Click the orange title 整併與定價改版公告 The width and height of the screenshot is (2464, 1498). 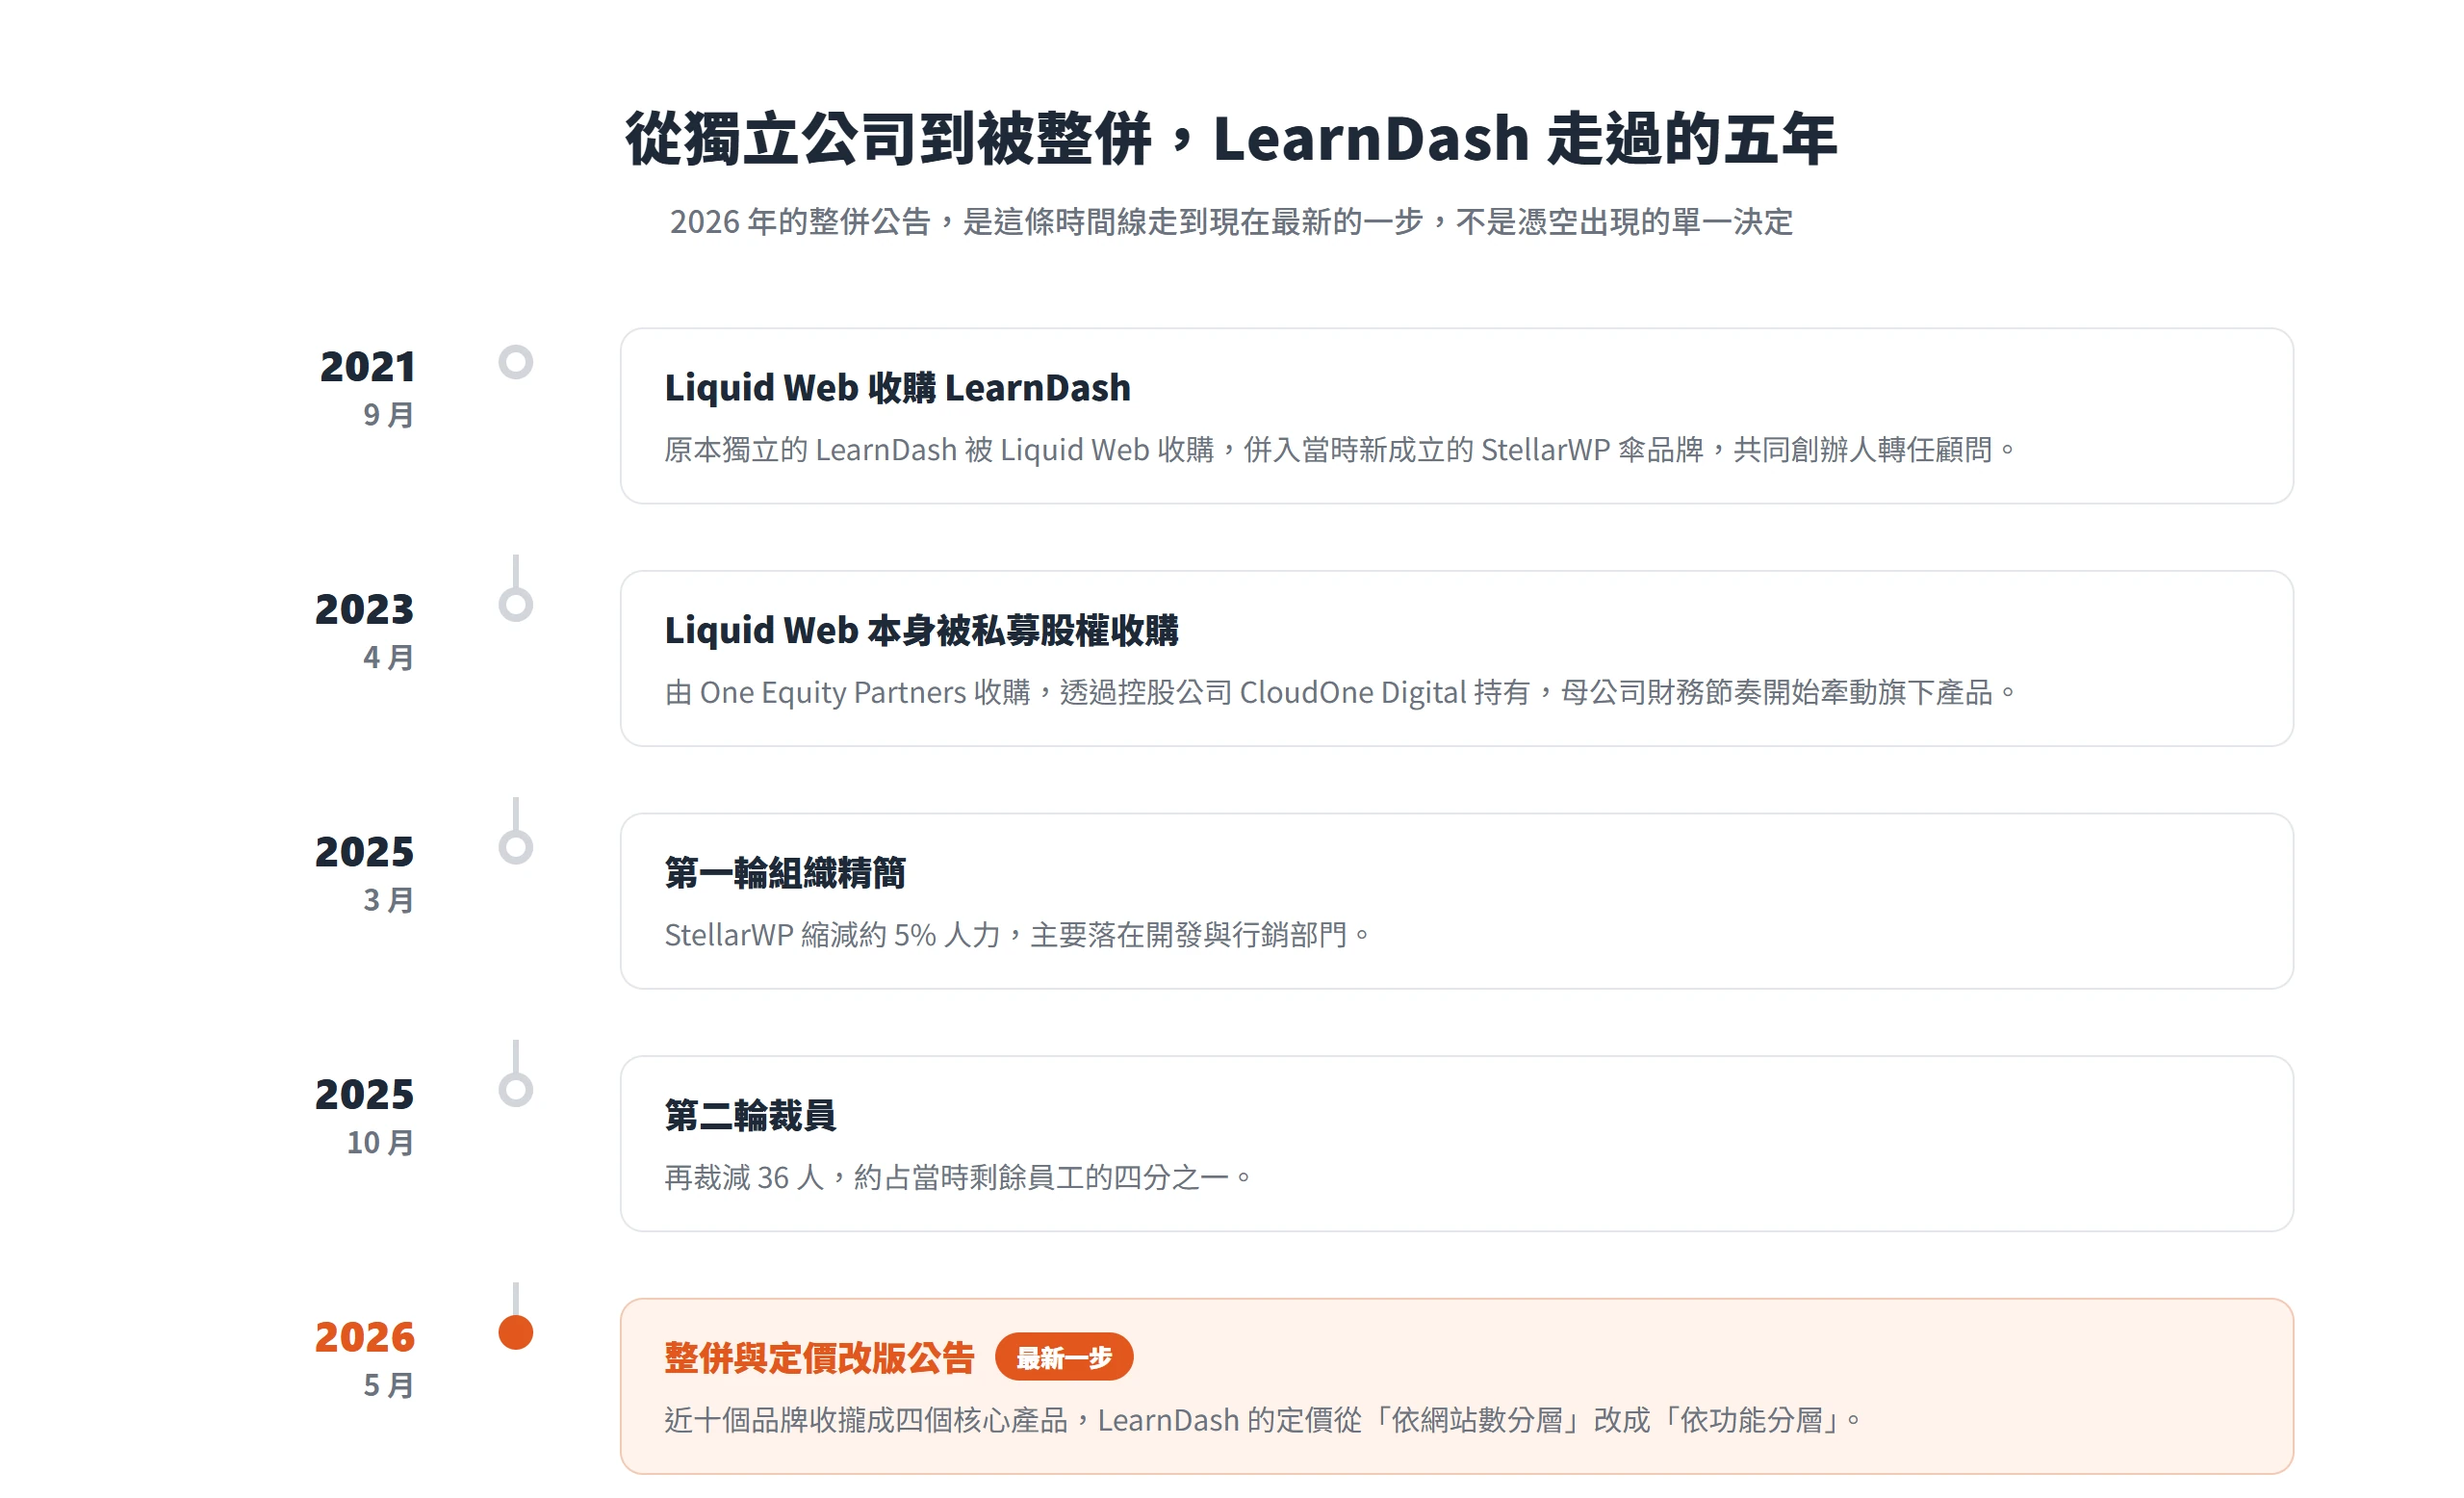819,1358
